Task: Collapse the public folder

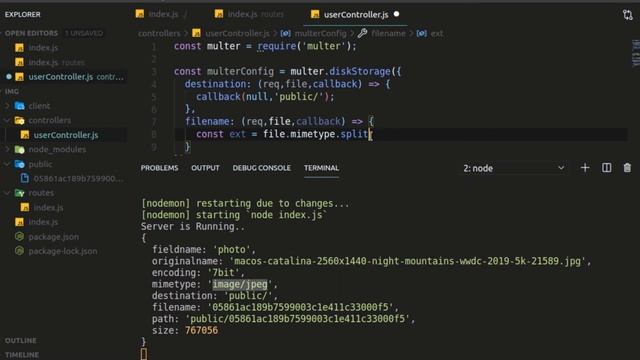Action: pyautogui.click(x=40, y=164)
